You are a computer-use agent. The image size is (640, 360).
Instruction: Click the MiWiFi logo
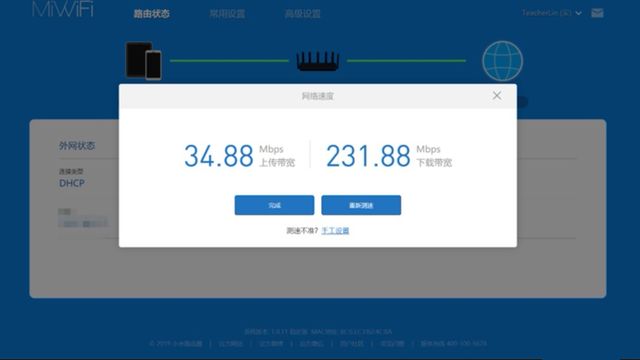click(x=63, y=9)
